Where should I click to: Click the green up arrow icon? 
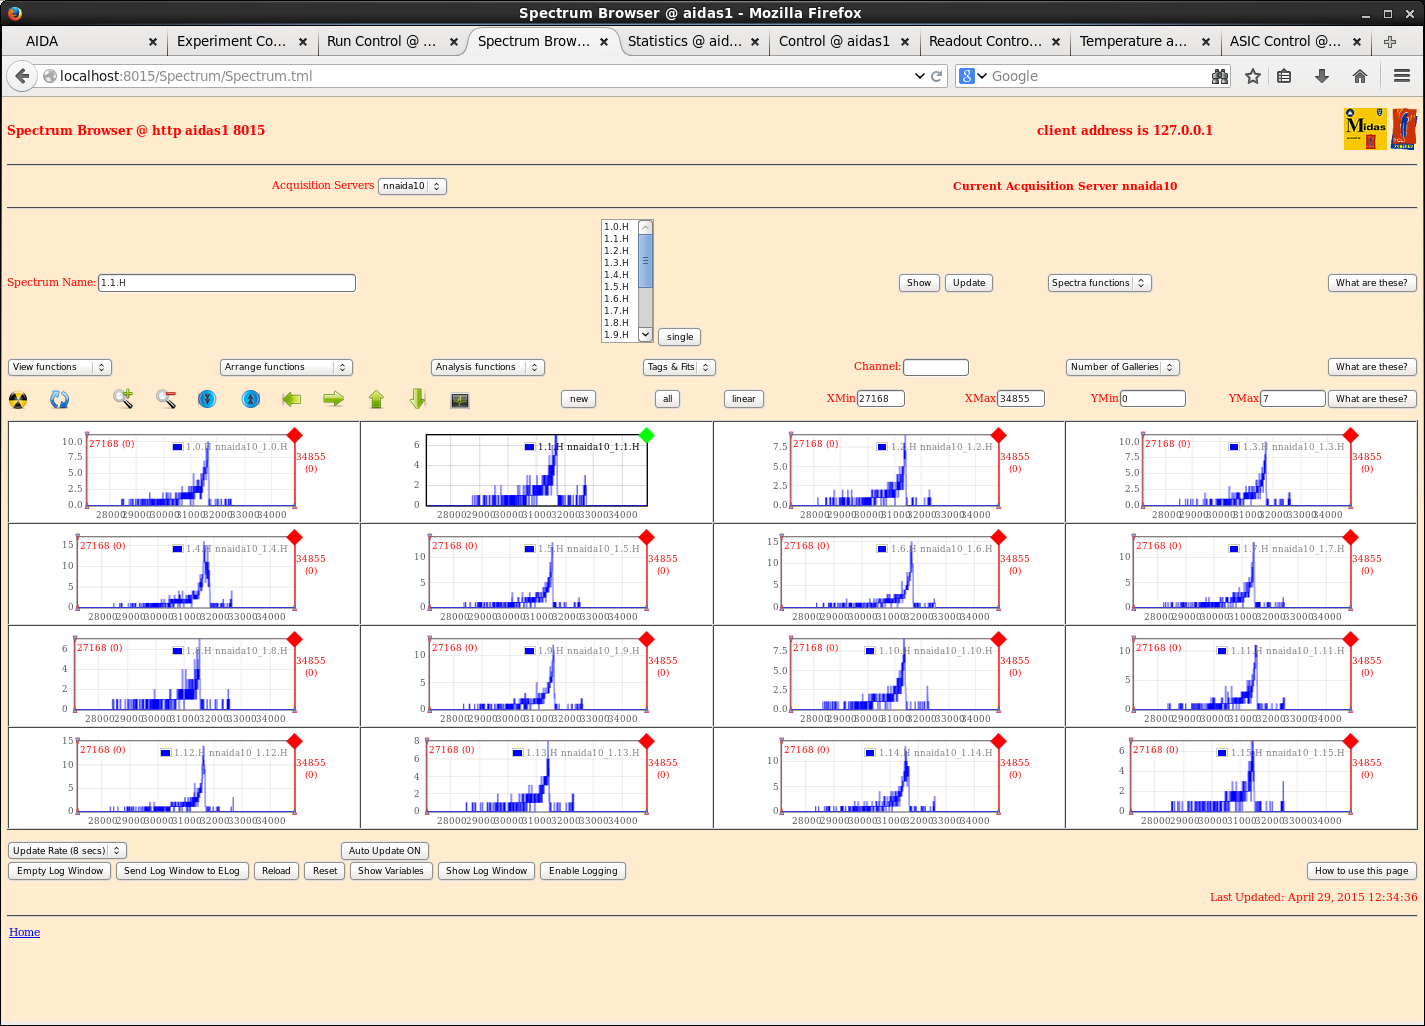376,399
